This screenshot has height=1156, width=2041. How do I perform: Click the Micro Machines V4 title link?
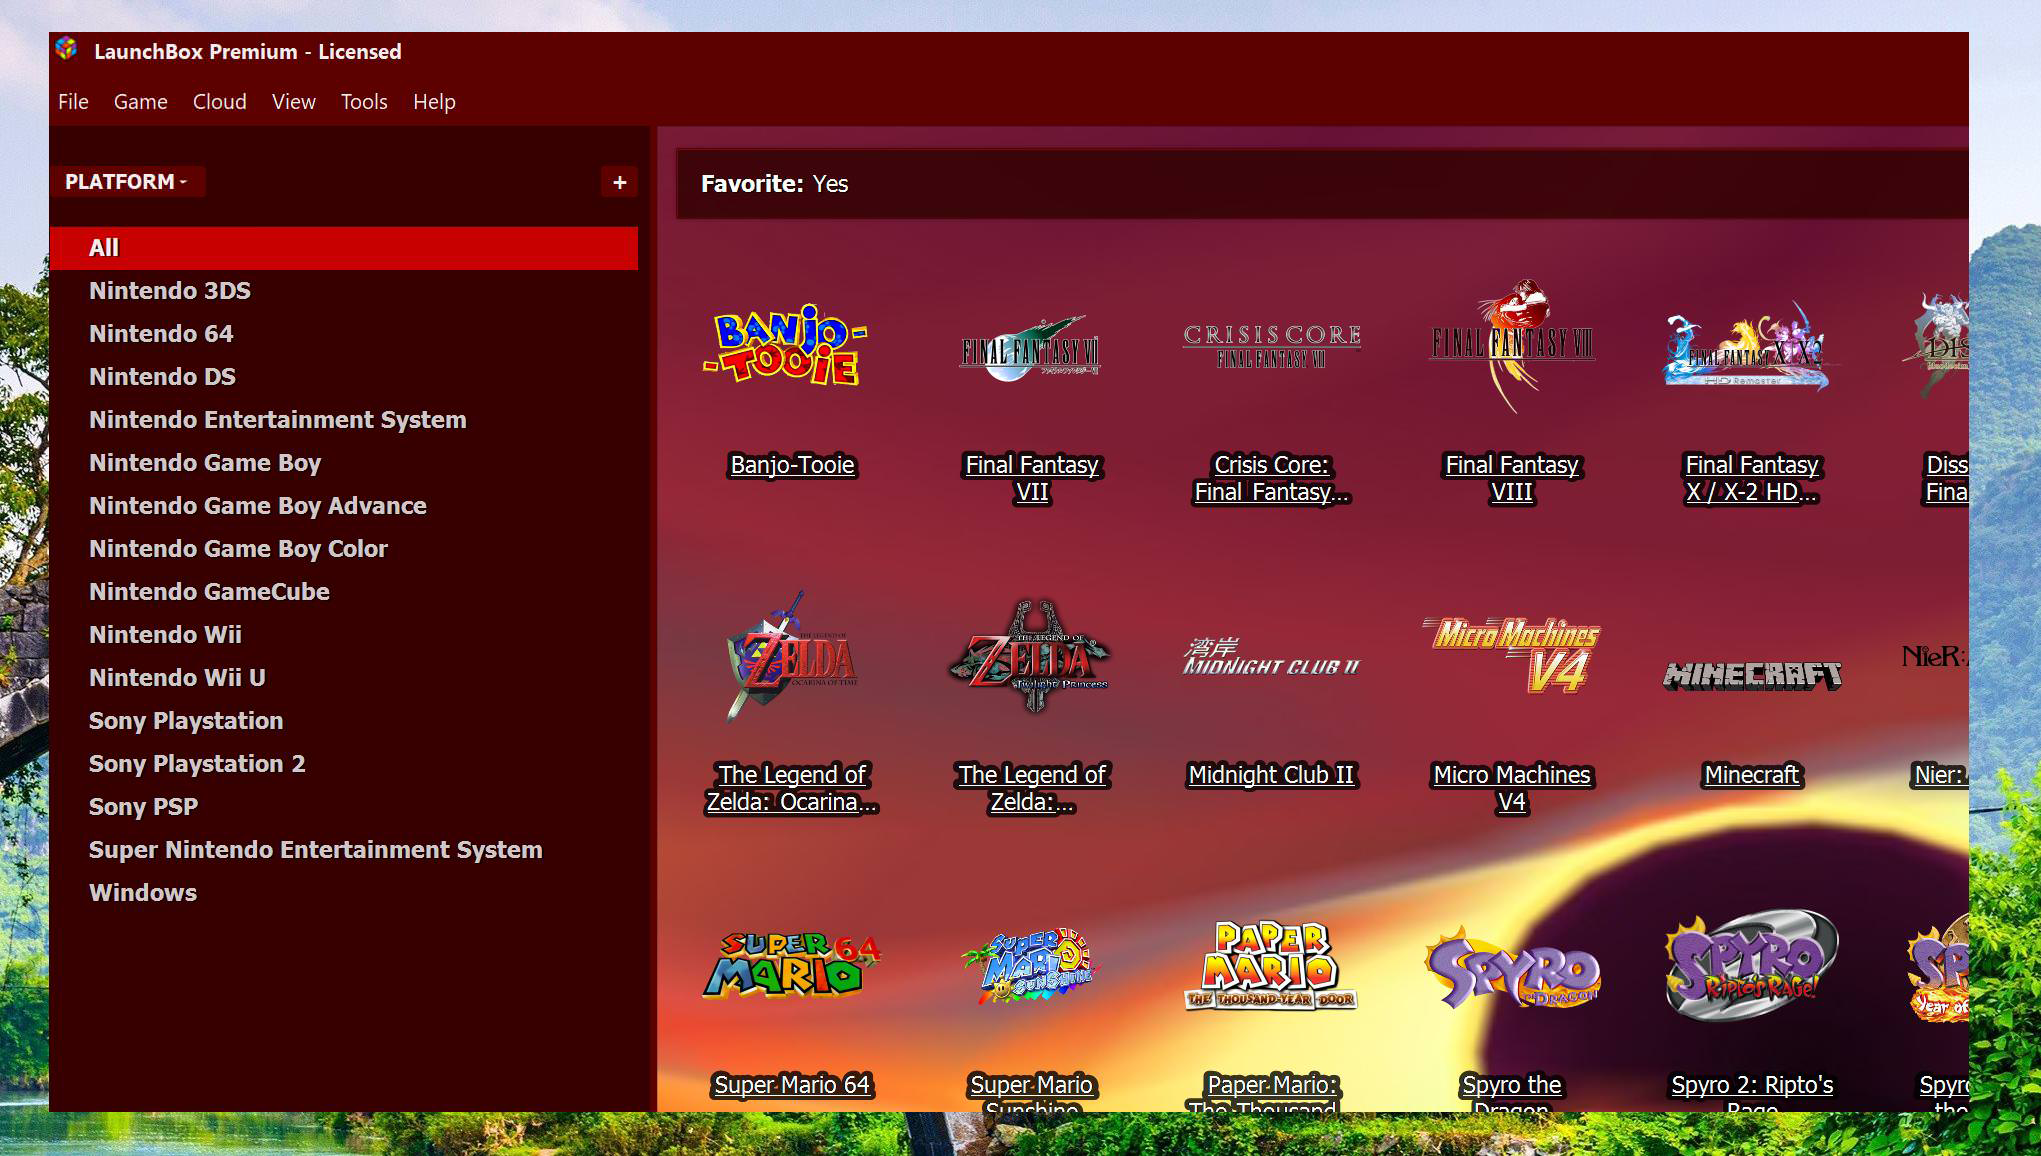coord(1512,788)
